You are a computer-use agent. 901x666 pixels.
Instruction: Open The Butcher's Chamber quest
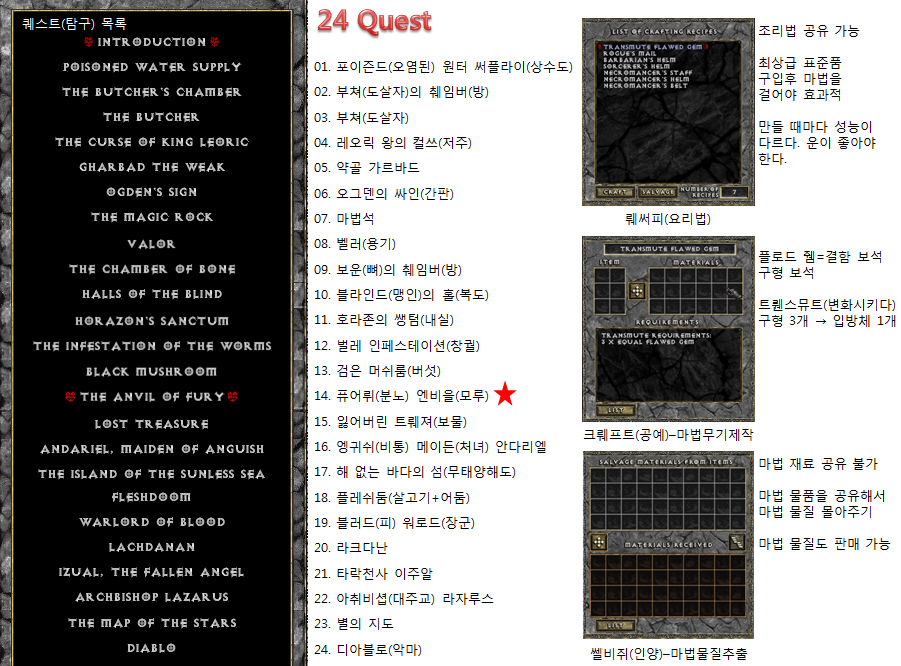pos(152,92)
